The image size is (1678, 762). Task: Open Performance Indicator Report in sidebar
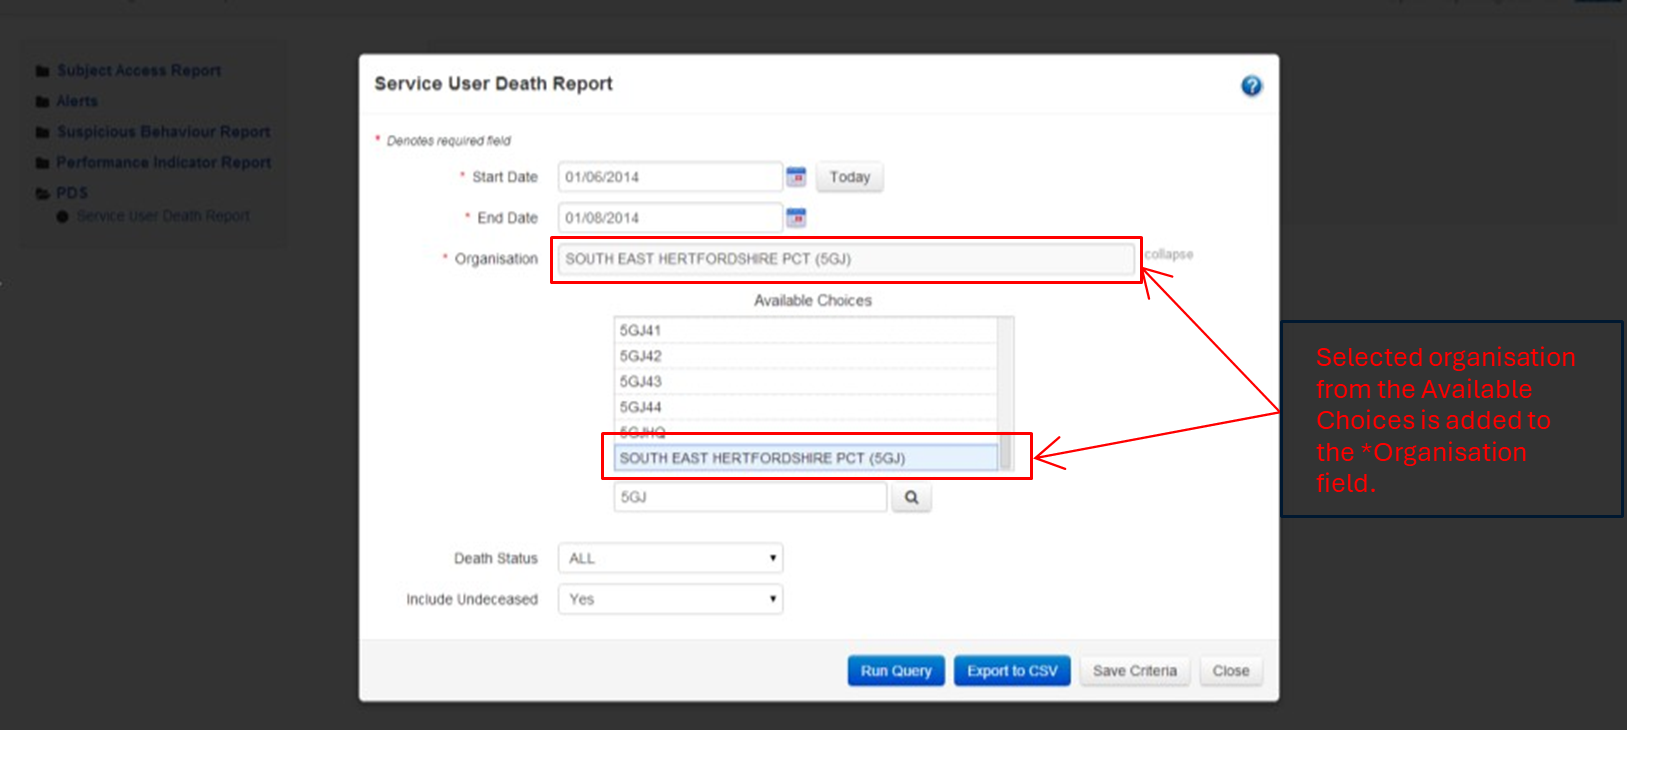163,163
